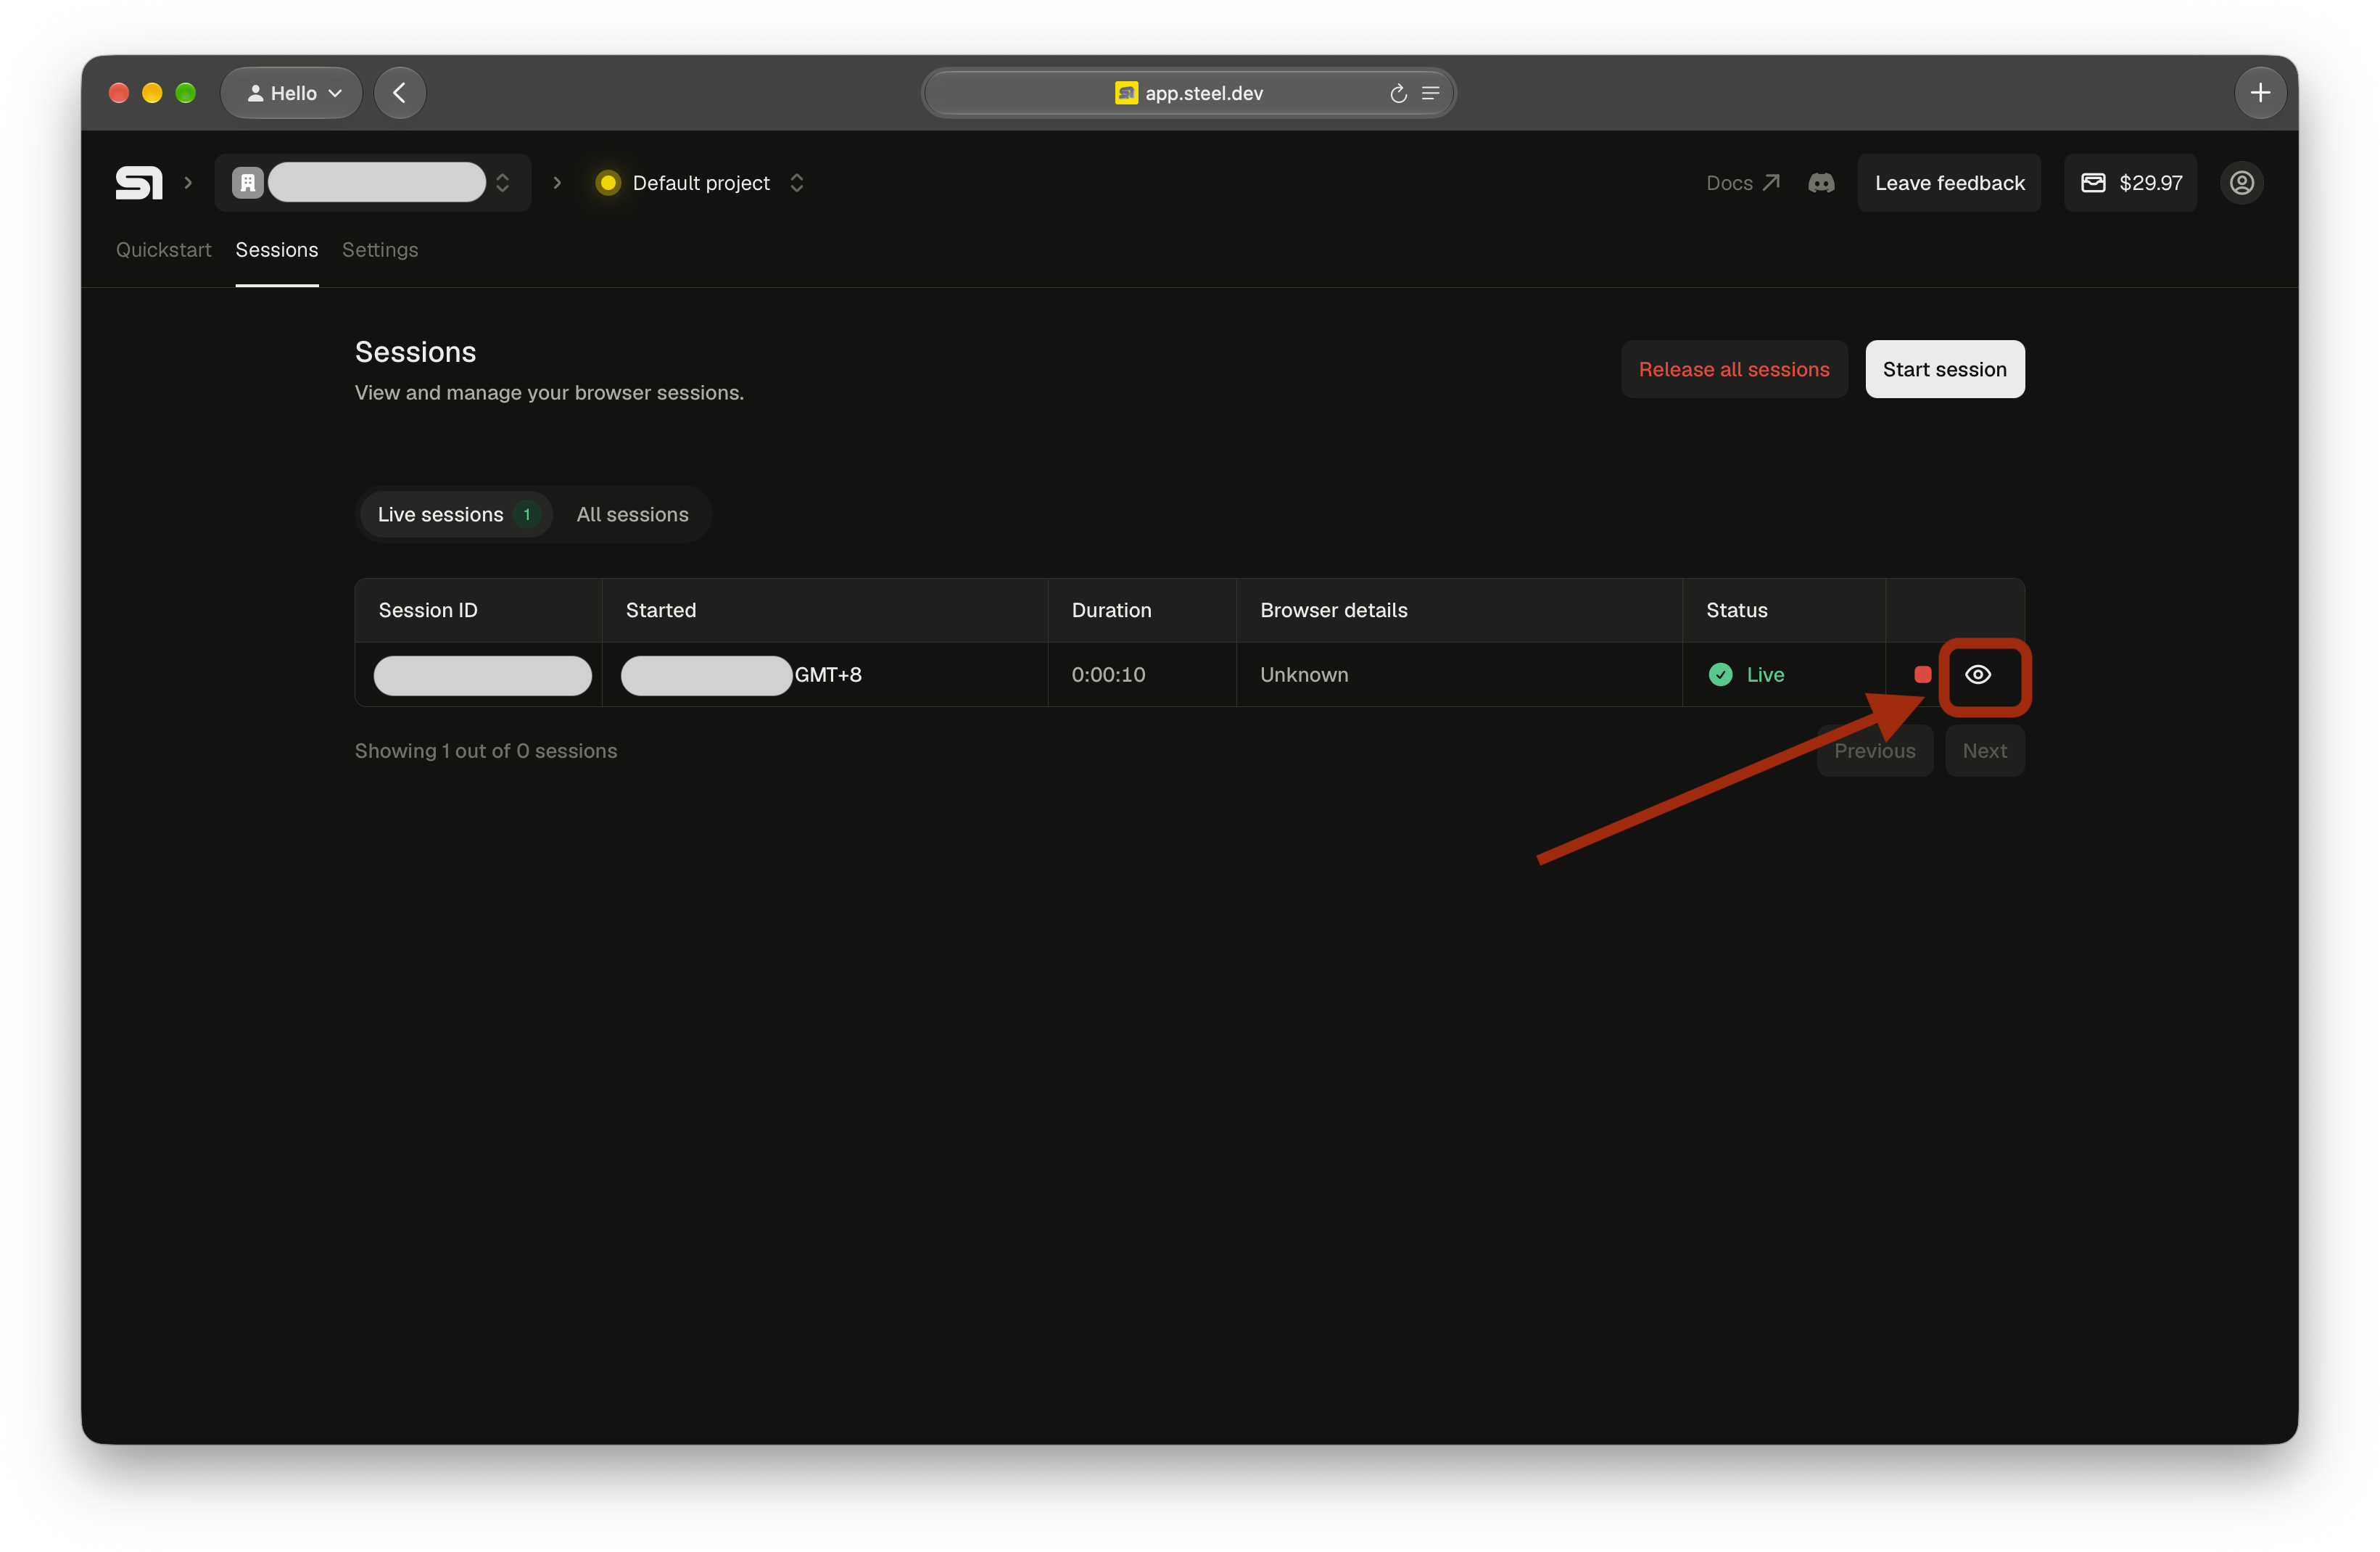View the live session with eye icon
The image size is (2380, 1552).
[1978, 675]
